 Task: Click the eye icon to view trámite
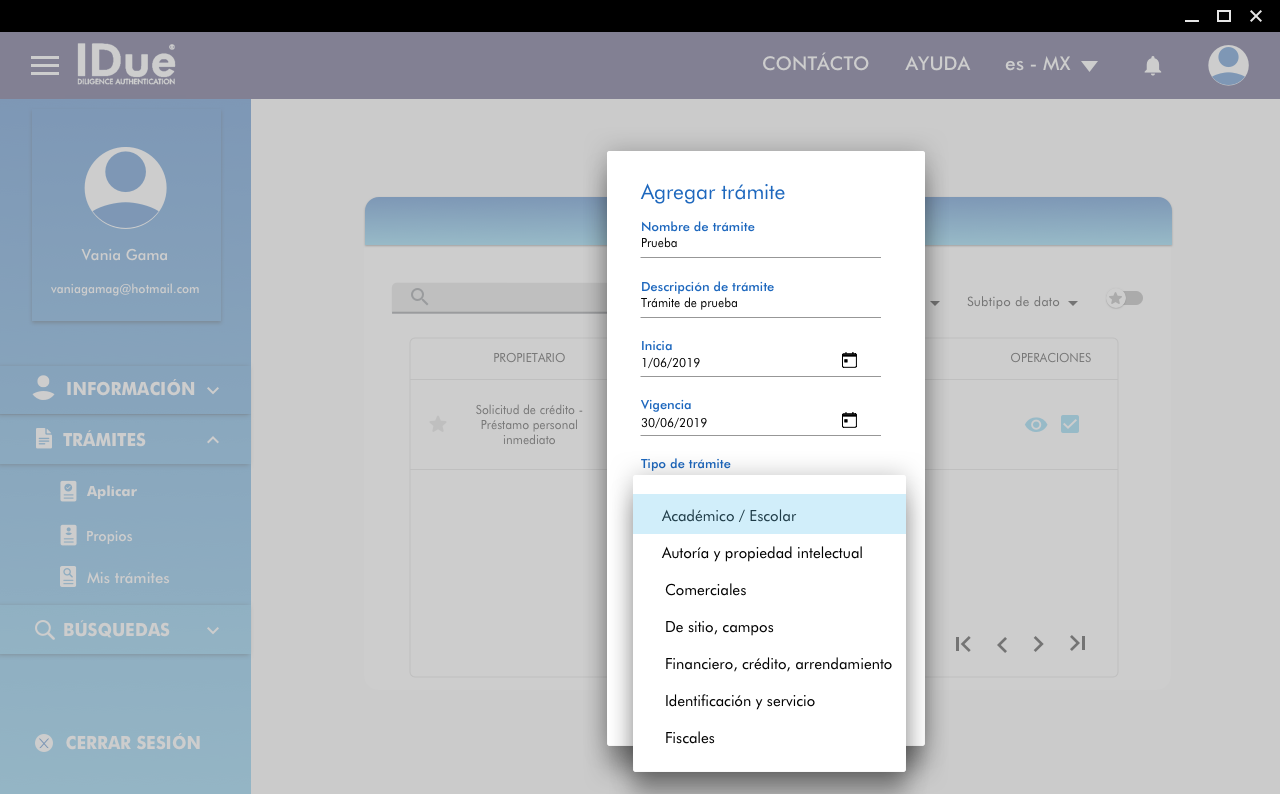tap(1036, 424)
